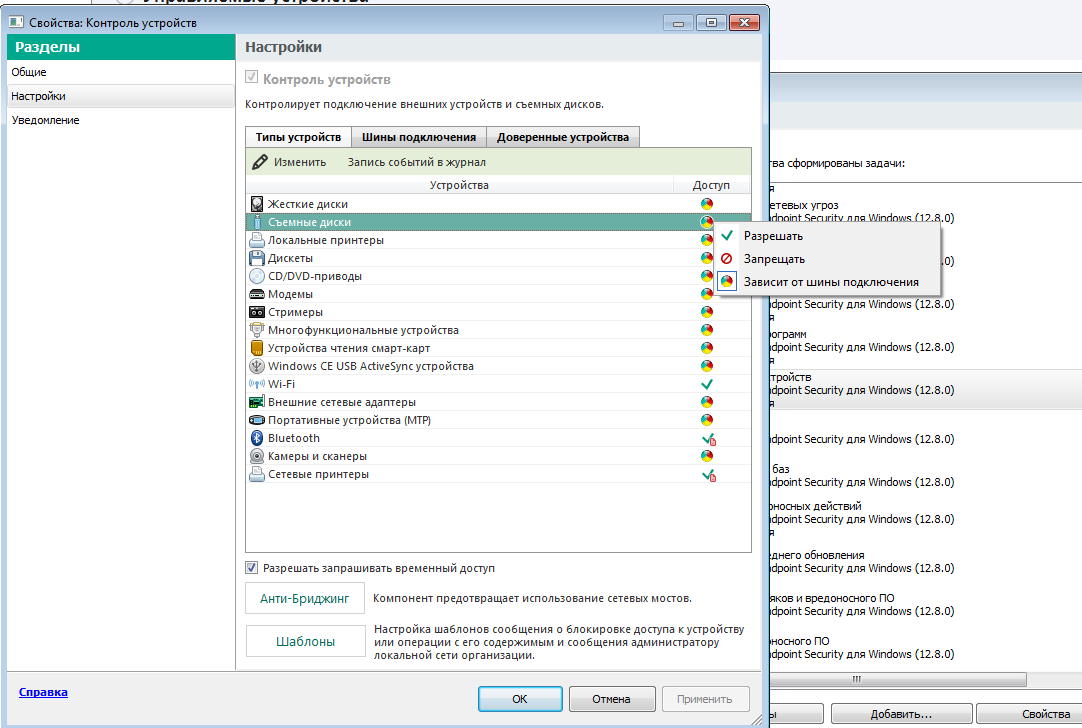
Task: Click the Hard disks (Жесткие диски) device icon
Action: (x=257, y=204)
